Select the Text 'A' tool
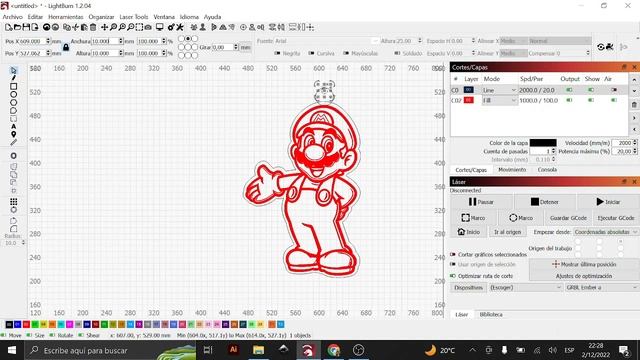Image resolution: width=640 pixels, height=360 pixels. tap(13, 126)
